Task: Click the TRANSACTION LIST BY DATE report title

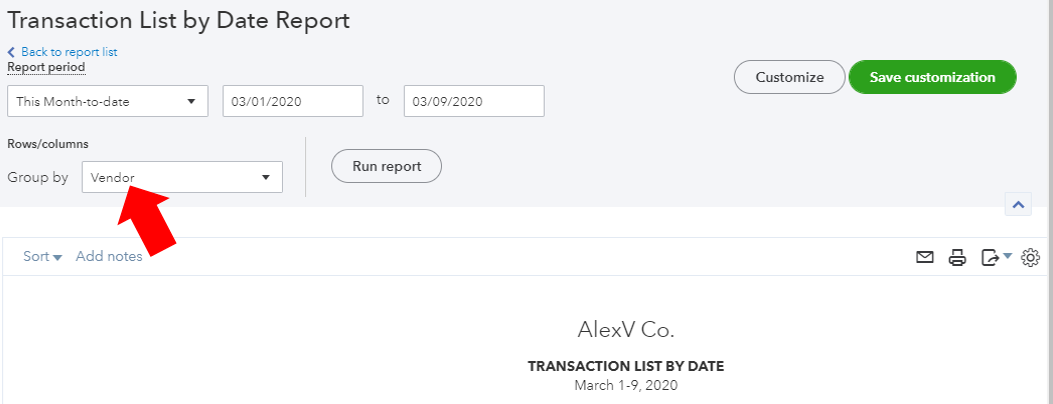Action: click(x=626, y=366)
